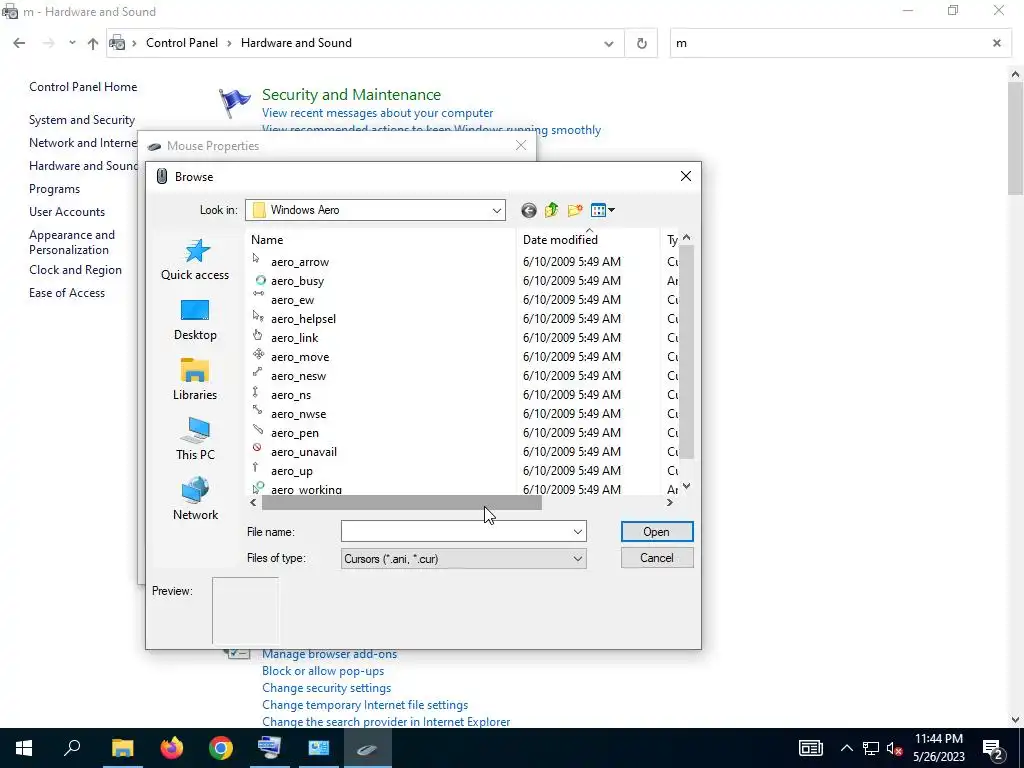The image size is (1024, 768).
Task: Go up one folder level
Action: 552,210
